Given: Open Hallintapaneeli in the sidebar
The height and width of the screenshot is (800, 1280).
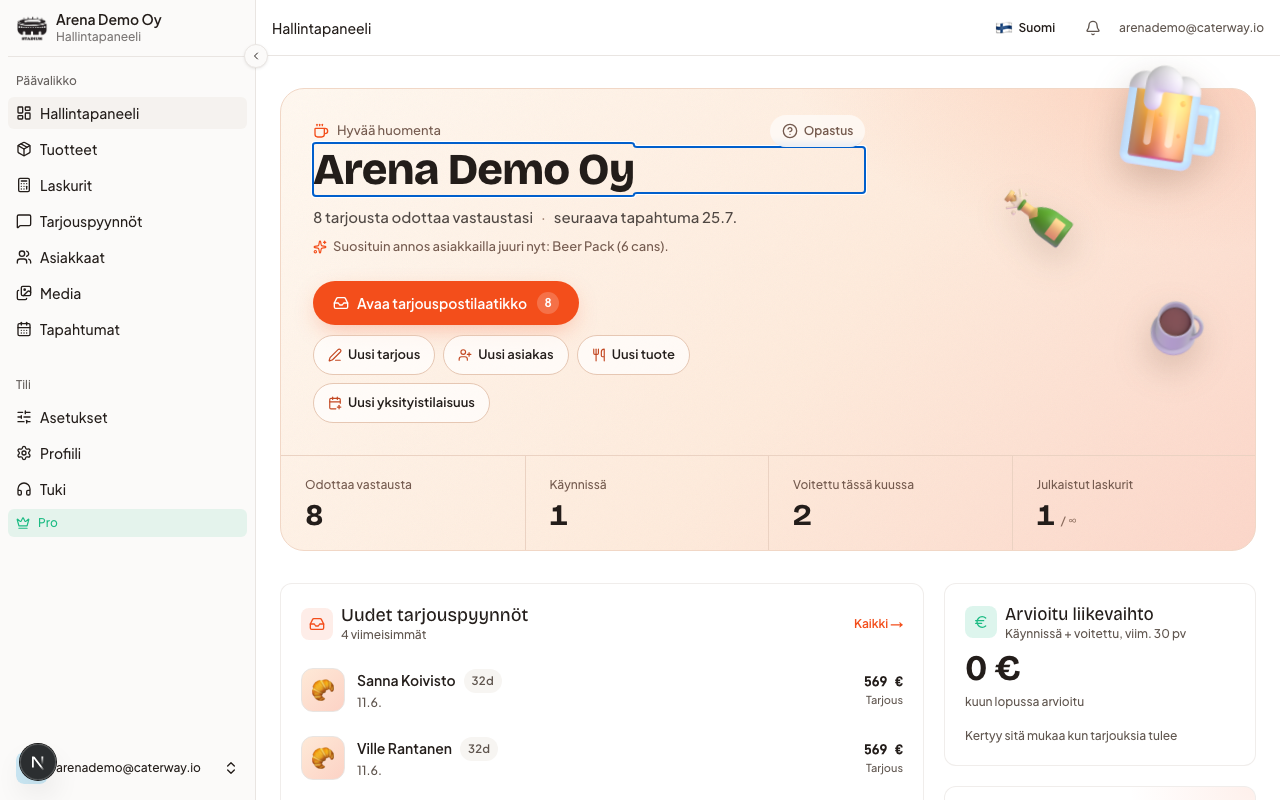Looking at the screenshot, I should pyautogui.click(x=127, y=113).
